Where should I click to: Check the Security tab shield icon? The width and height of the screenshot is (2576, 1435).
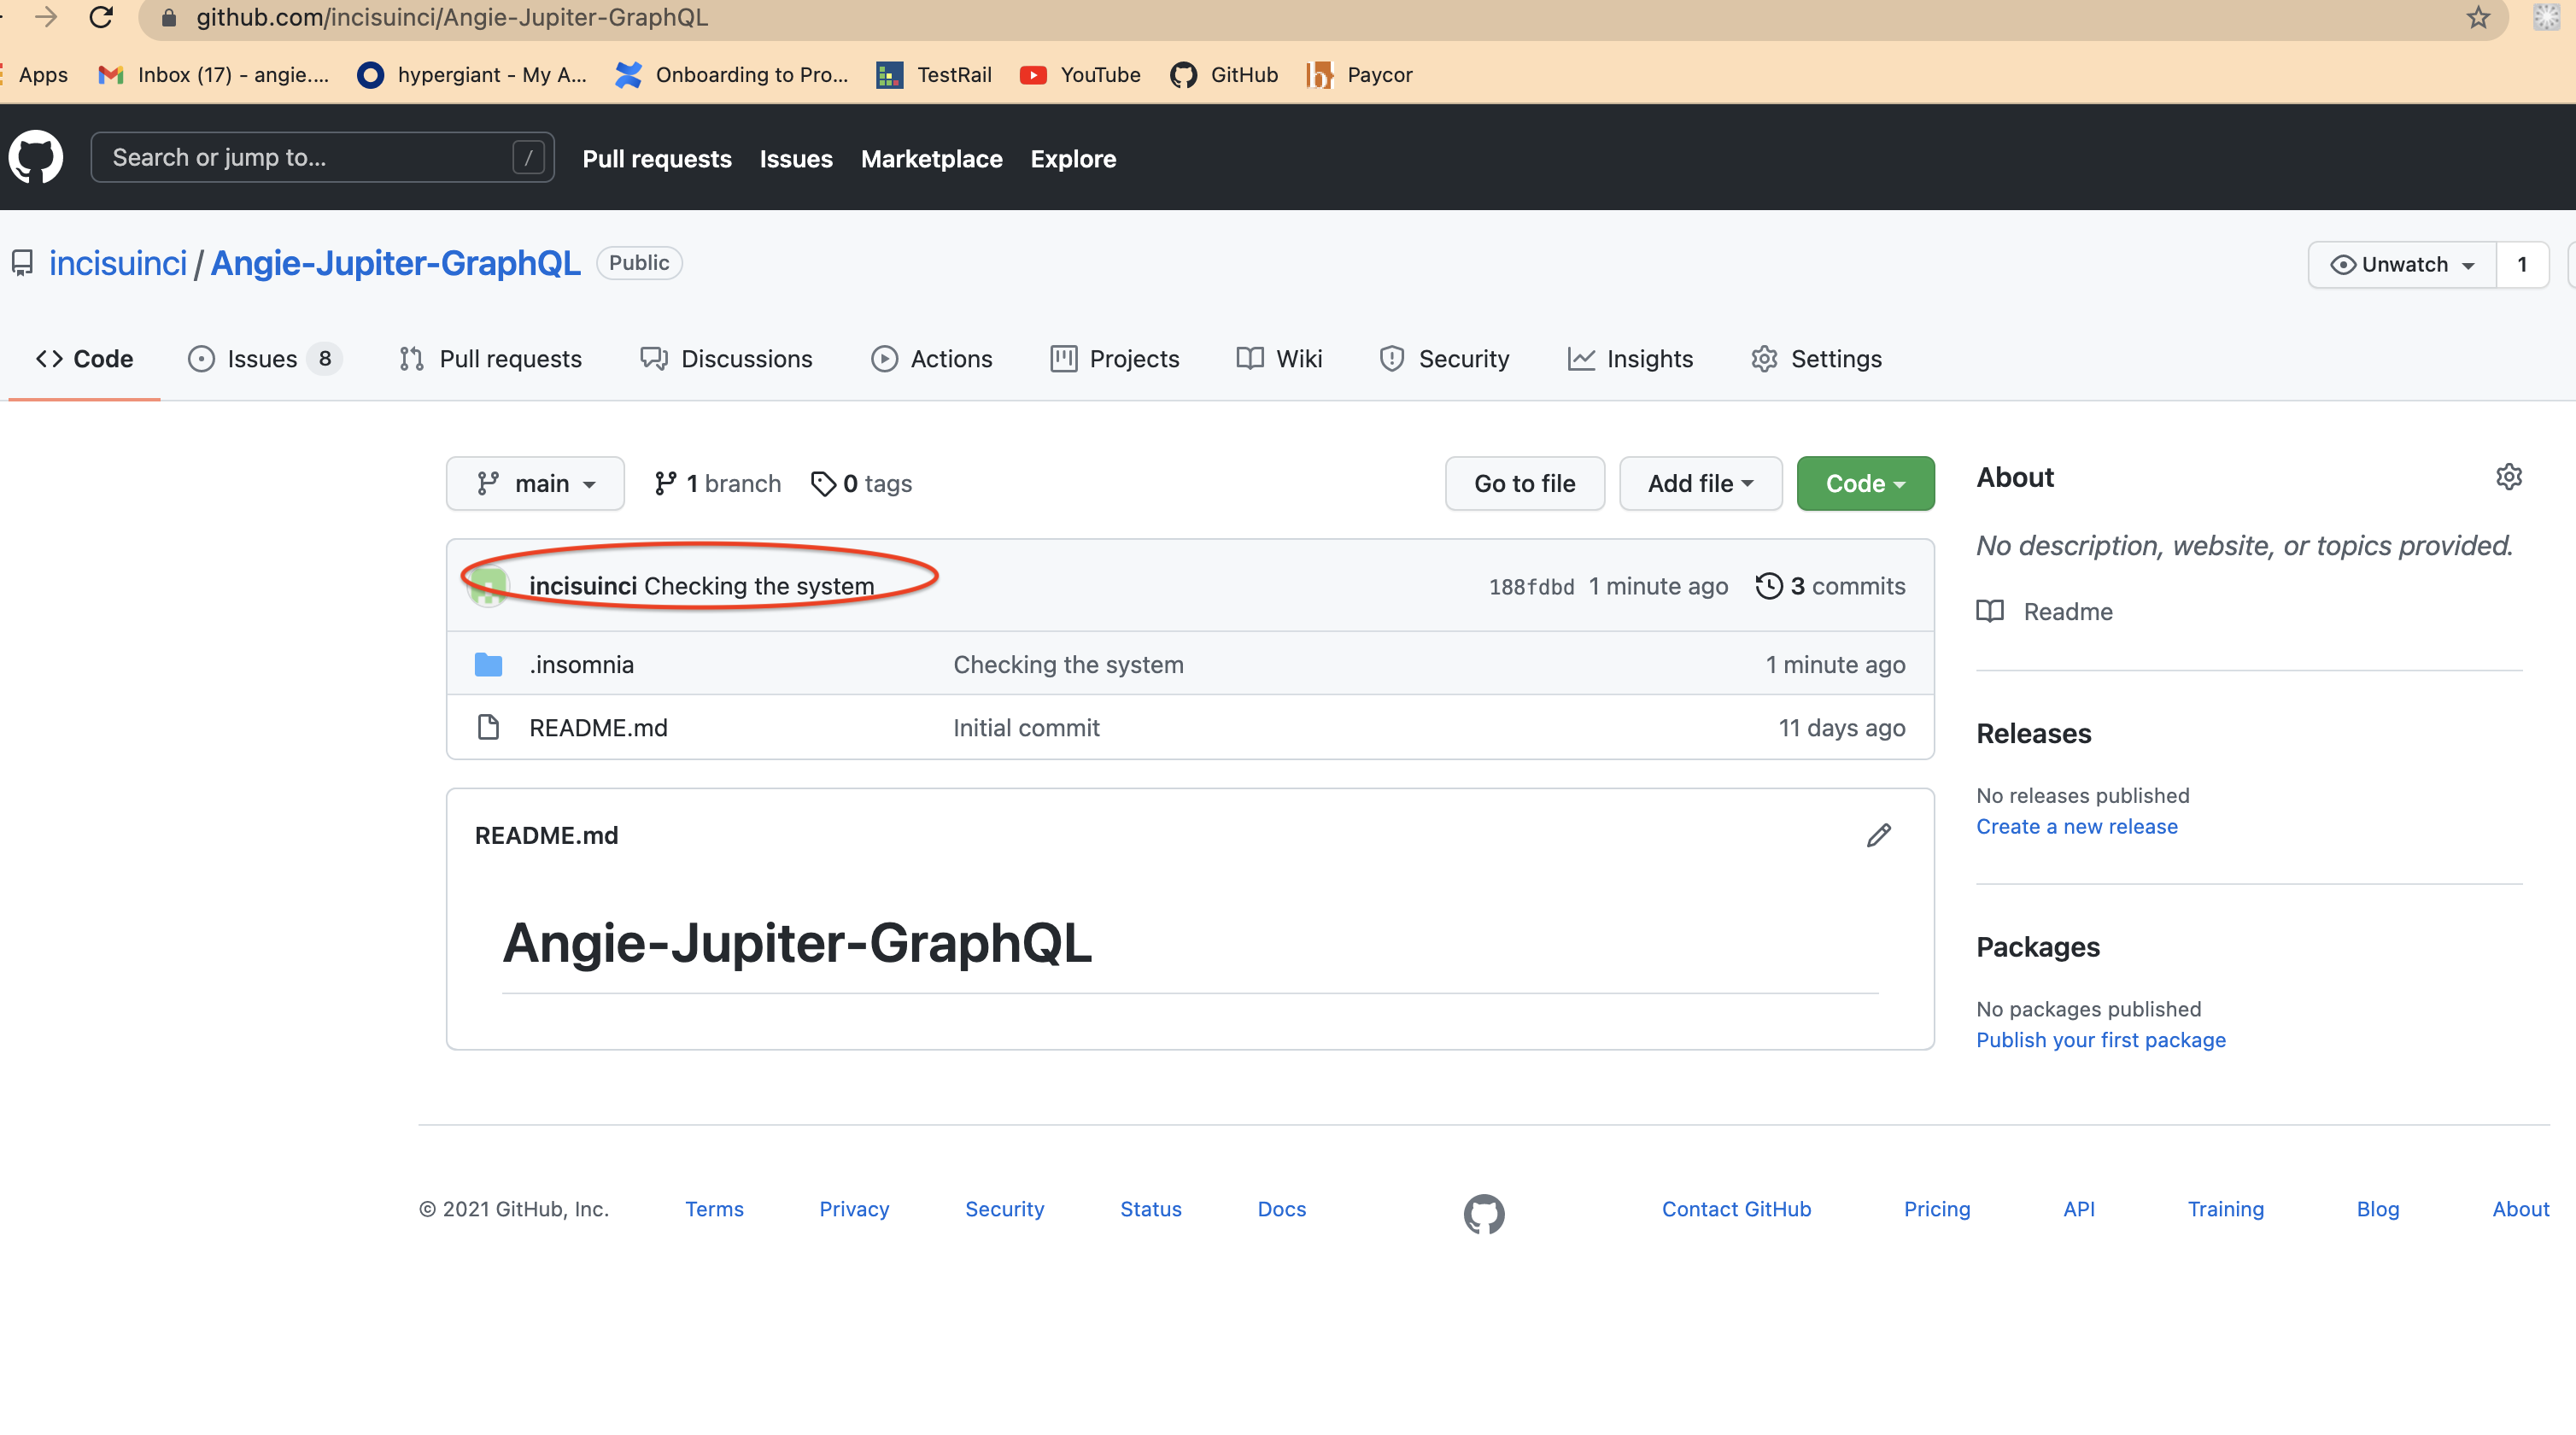(1392, 358)
